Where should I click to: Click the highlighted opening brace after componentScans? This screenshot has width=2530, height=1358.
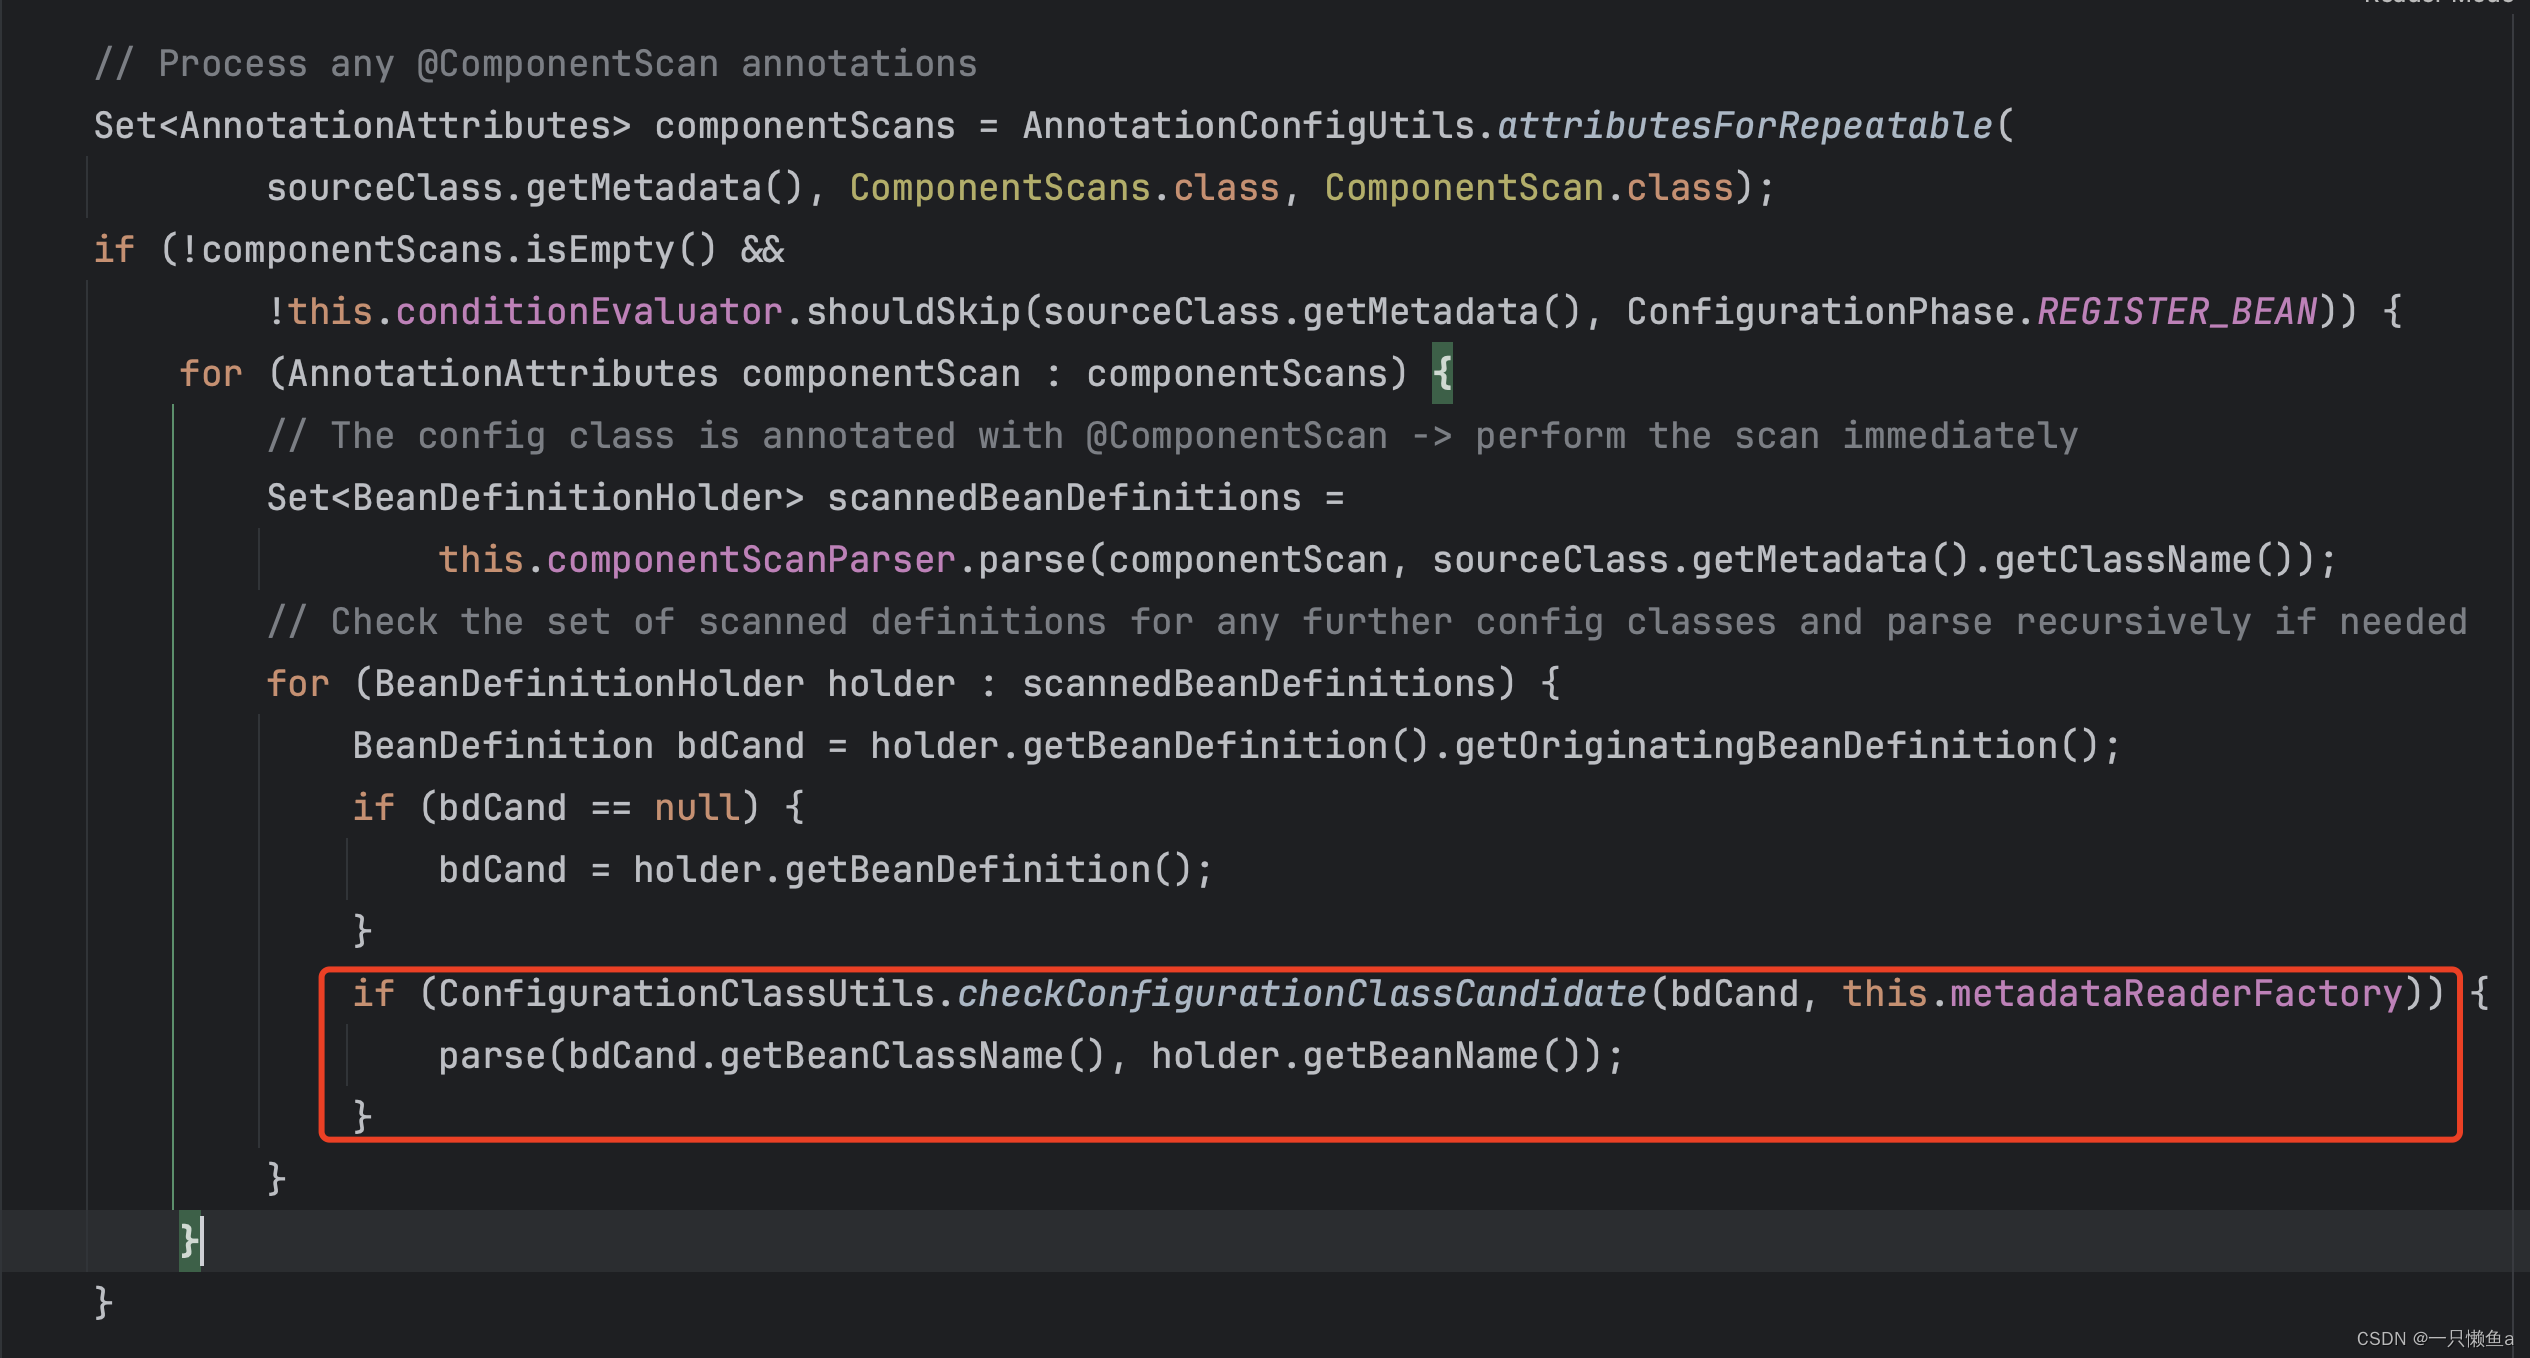click(x=1441, y=374)
